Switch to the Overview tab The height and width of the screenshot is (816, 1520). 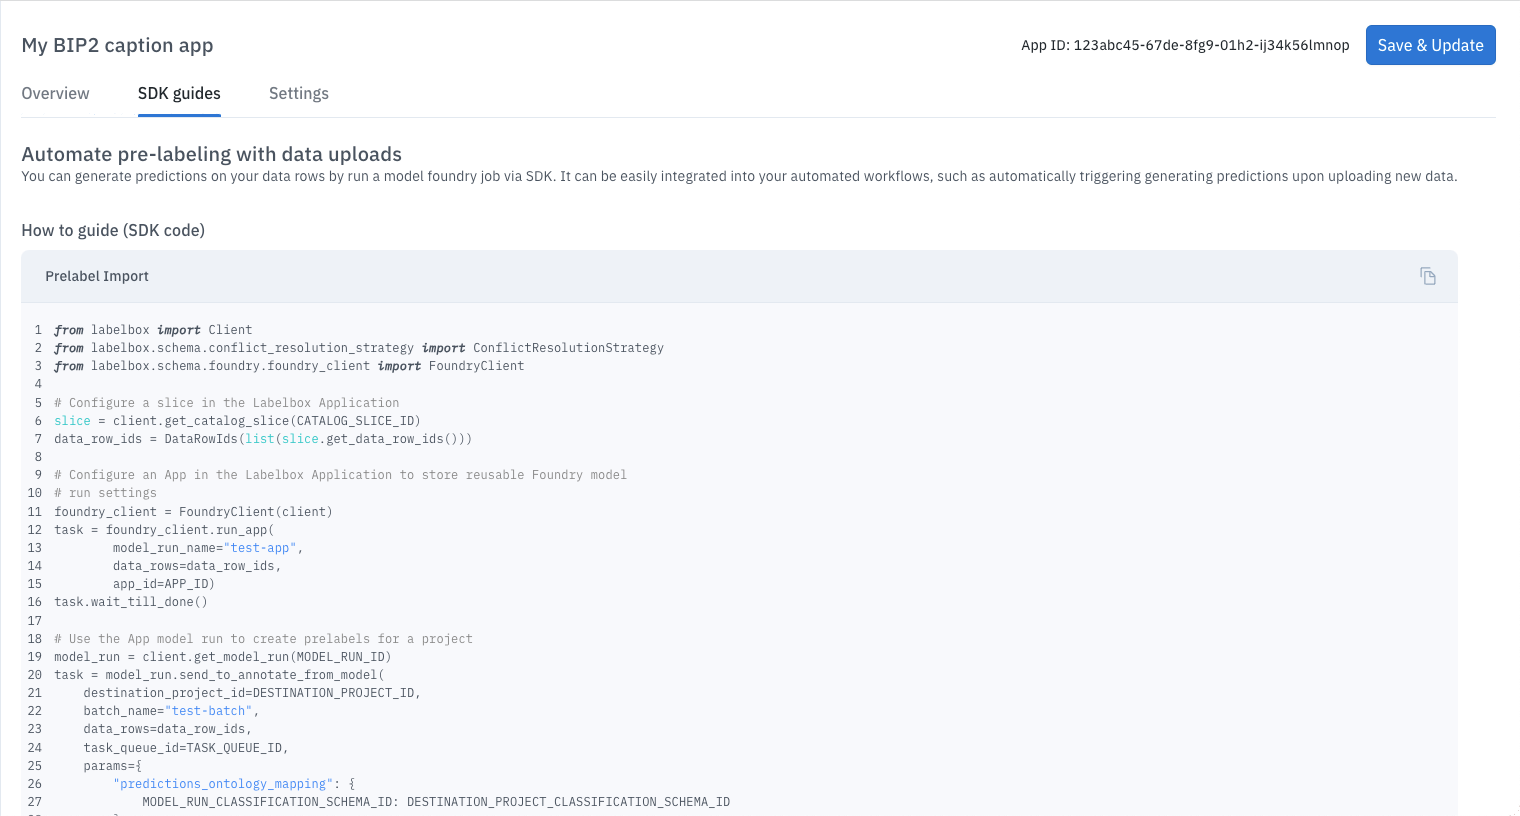55,93
